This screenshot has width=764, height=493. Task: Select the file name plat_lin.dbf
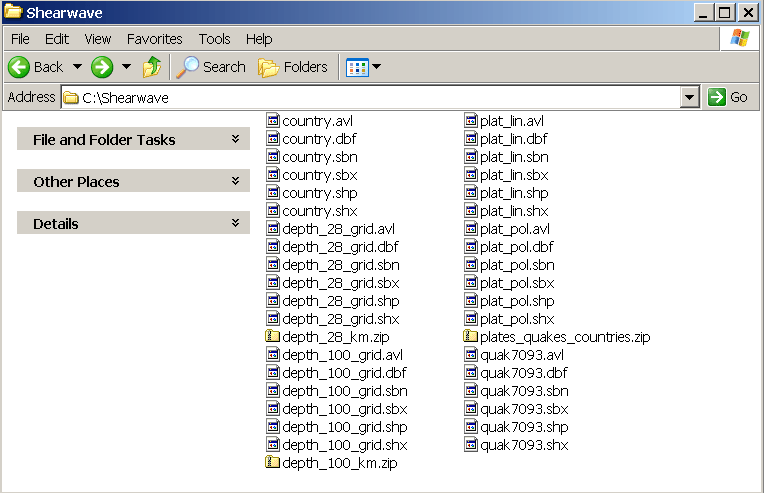coord(514,139)
